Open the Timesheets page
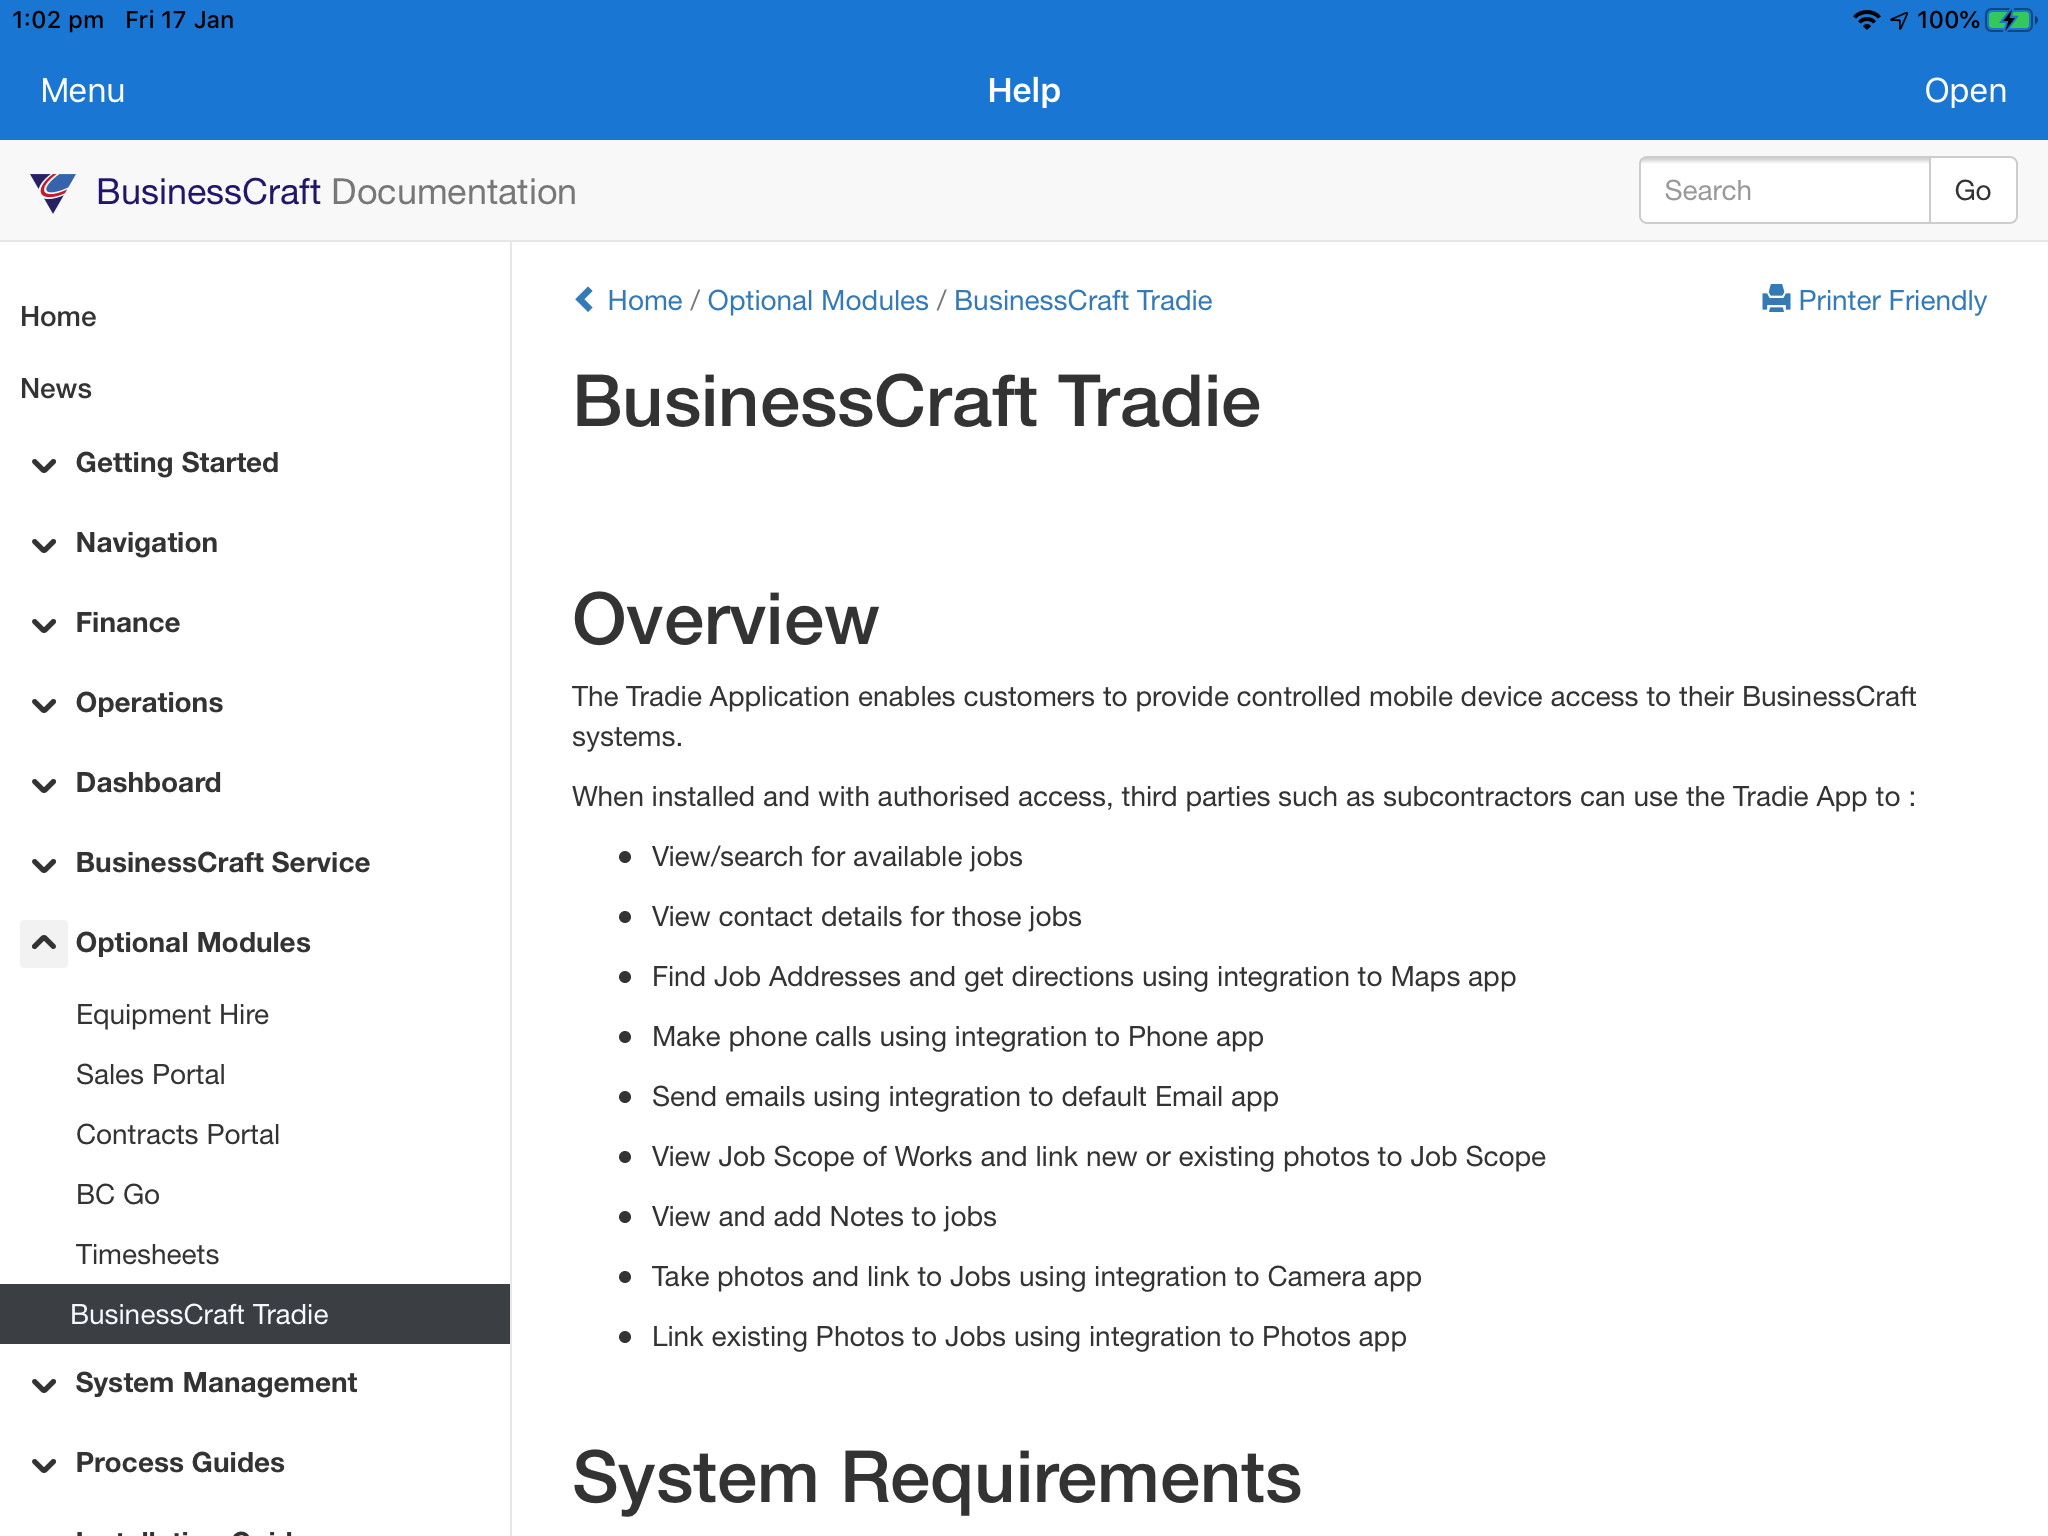 click(x=147, y=1254)
